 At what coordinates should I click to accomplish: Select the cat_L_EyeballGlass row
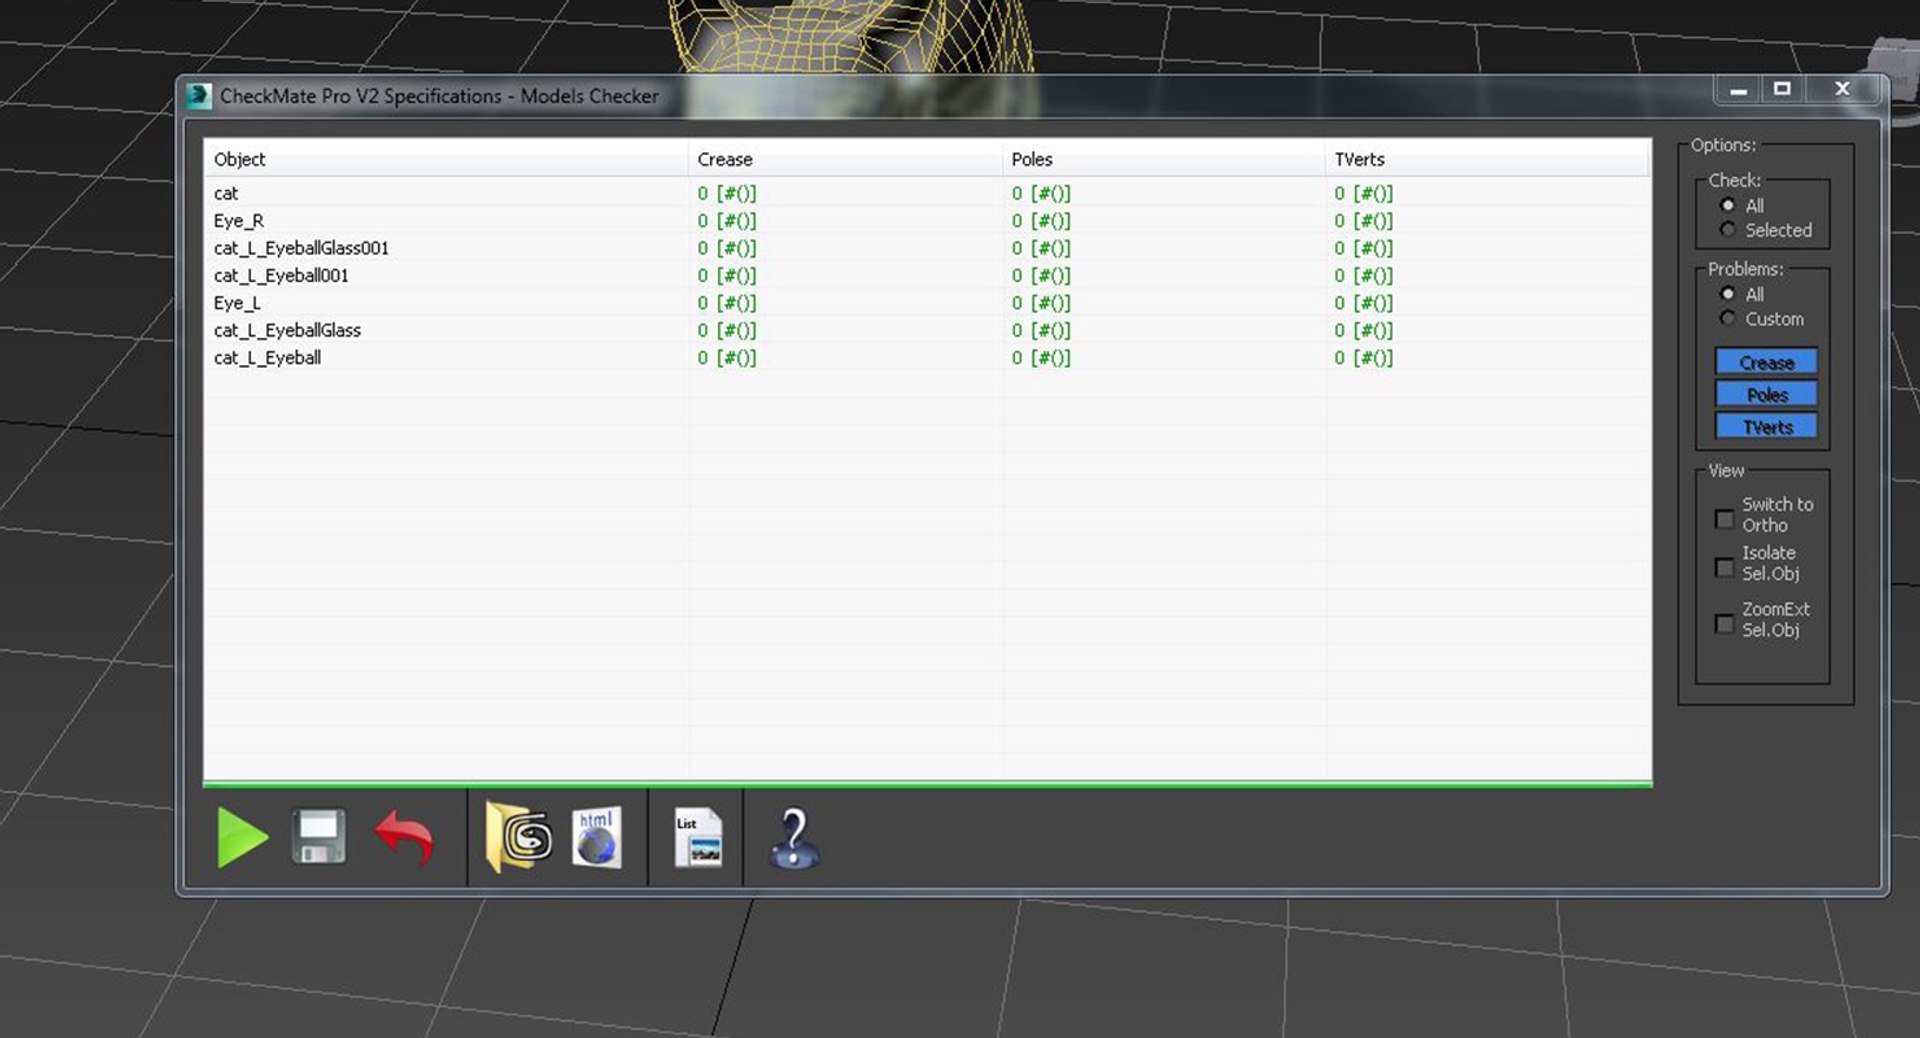(x=926, y=330)
